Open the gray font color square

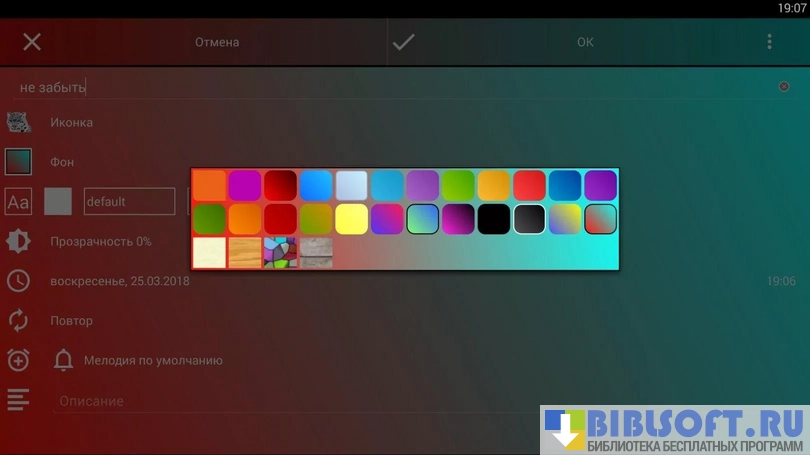tap(58, 201)
